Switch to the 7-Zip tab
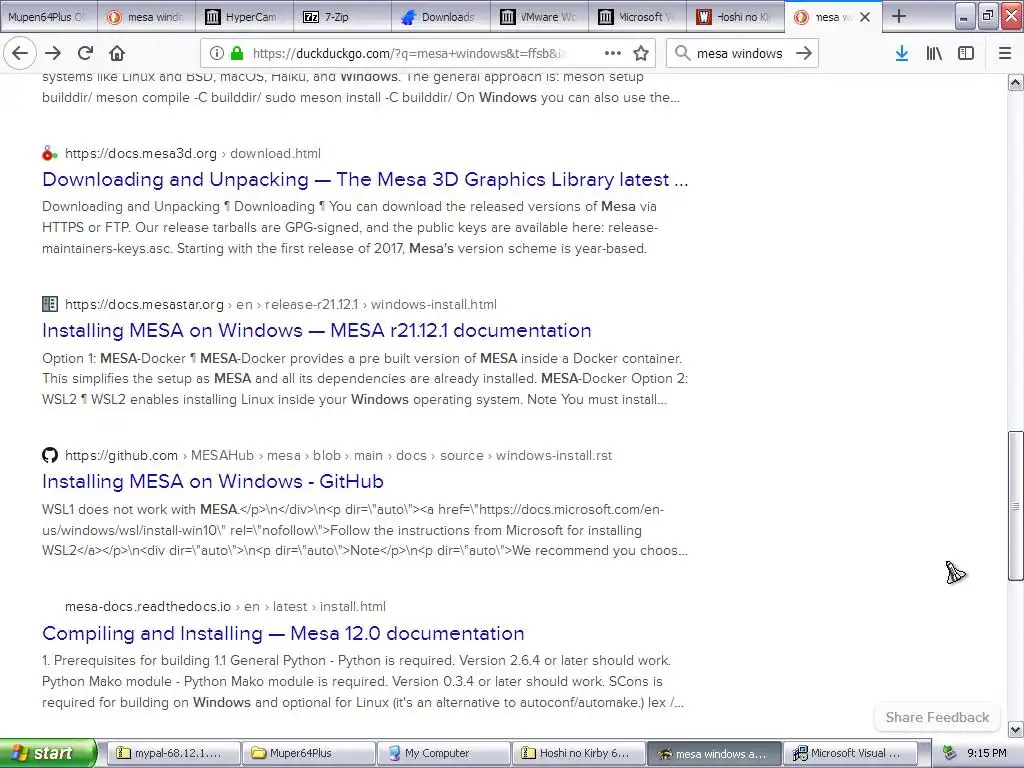Viewport: 1024px width, 768px height. pyautogui.click(x=343, y=17)
